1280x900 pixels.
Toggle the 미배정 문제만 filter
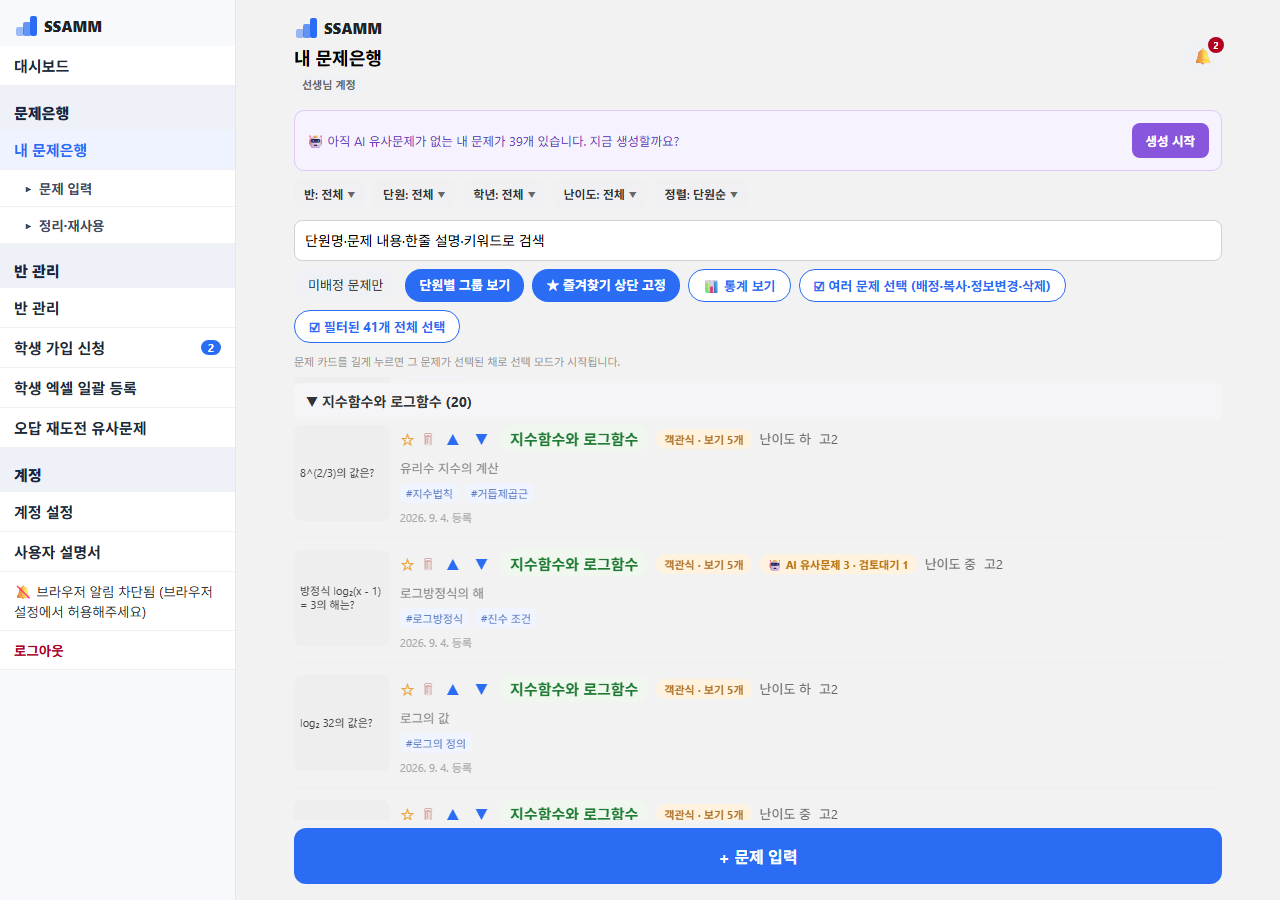coord(345,286)
